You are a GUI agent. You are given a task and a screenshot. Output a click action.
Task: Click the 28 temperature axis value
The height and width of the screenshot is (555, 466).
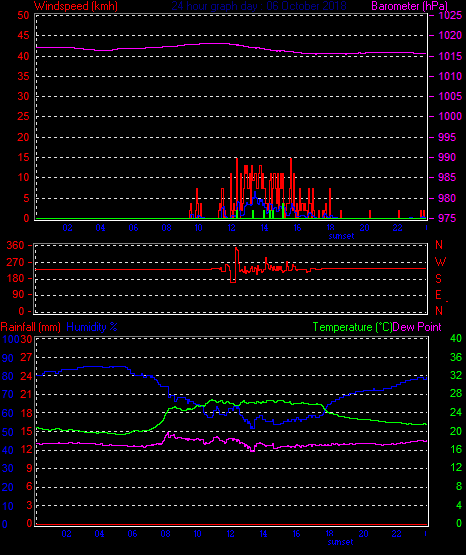[456, 394]
